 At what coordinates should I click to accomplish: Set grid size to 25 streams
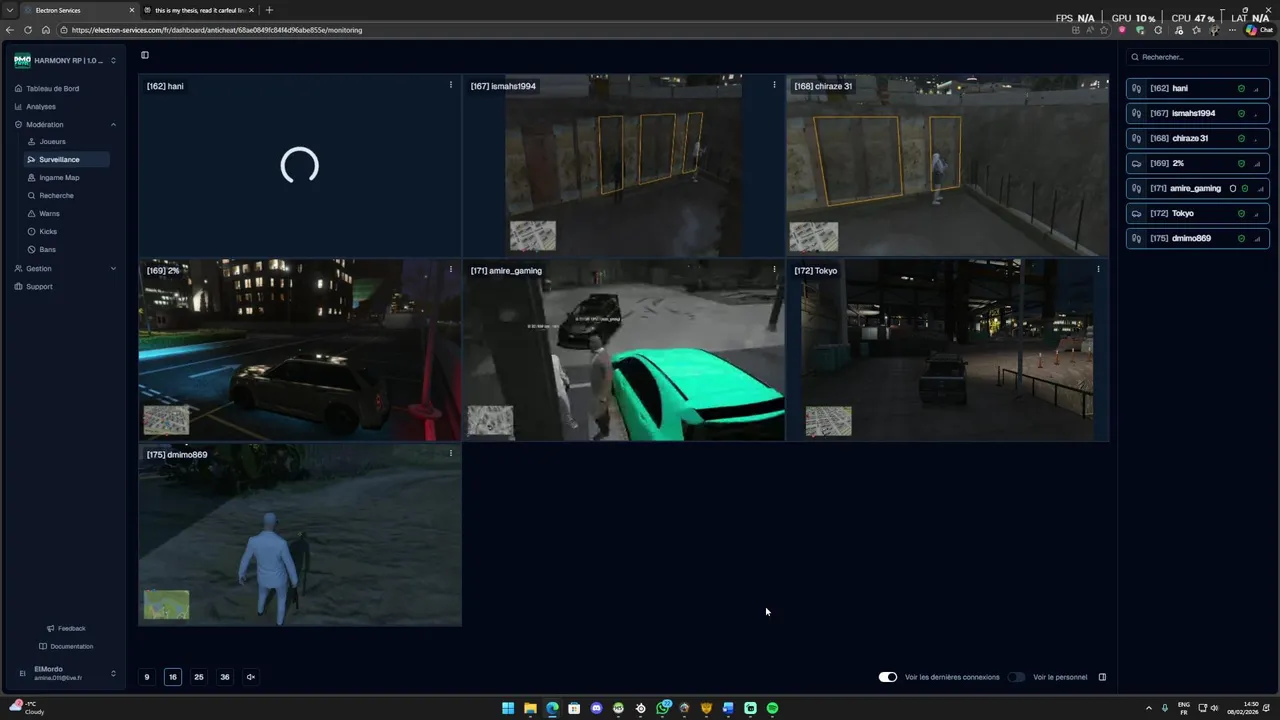pyautogui.click(x=199, y=677)
